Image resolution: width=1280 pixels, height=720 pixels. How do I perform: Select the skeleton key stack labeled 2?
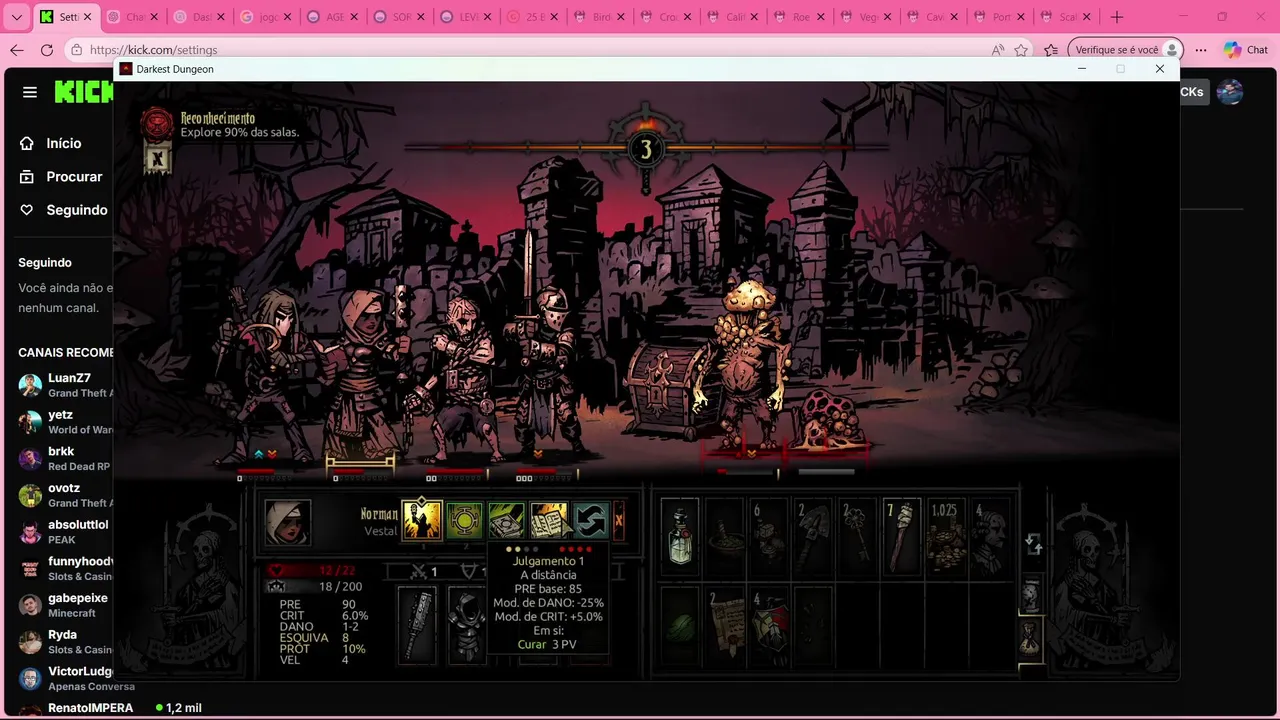pyautogui.click(x=856, y=538)
